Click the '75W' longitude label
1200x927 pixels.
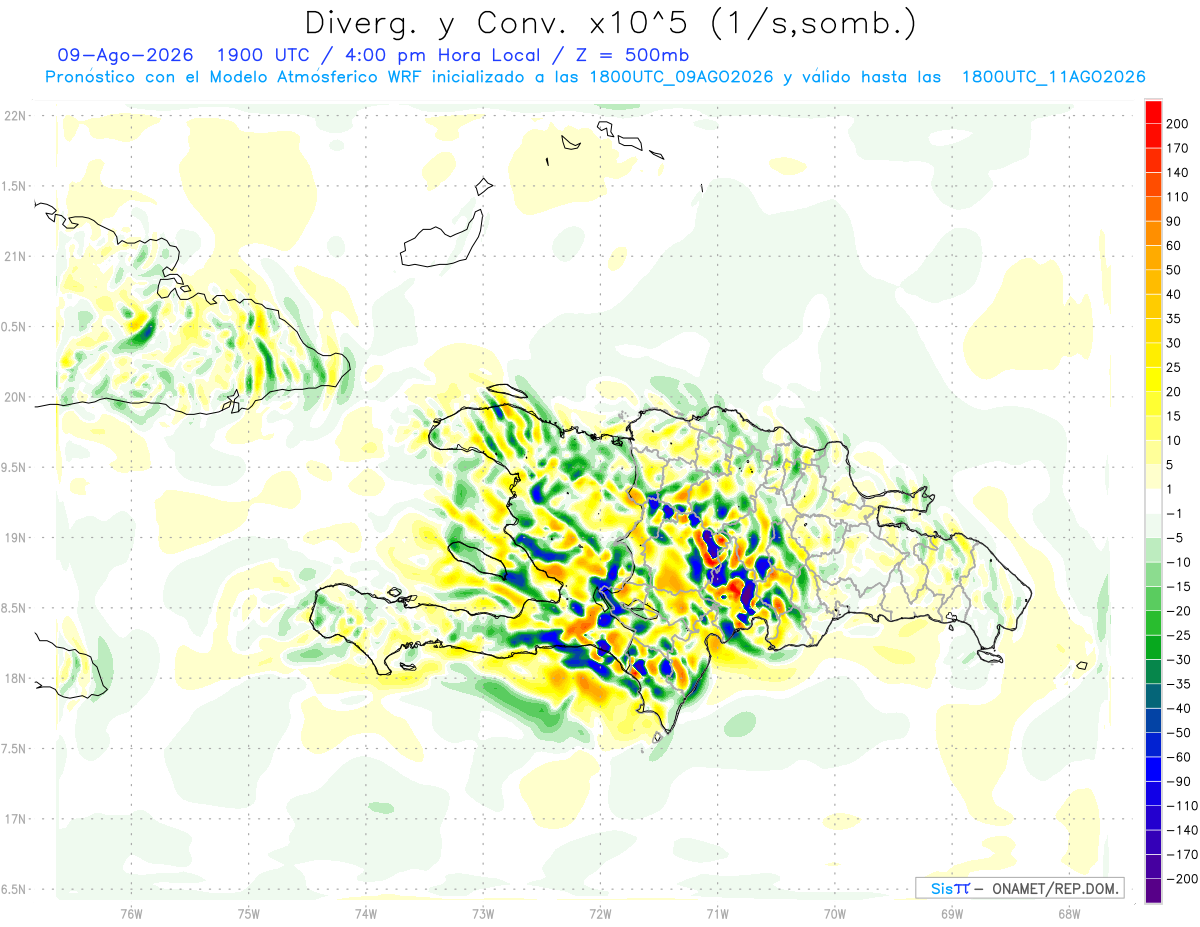(x=249, y=913)
